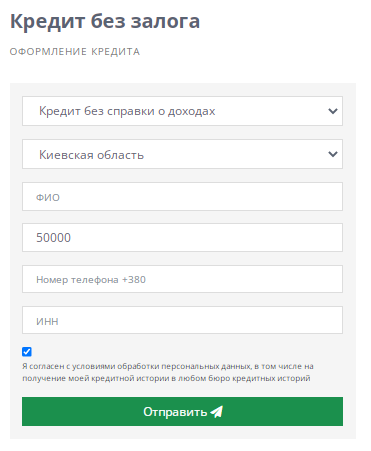Screen dimensions: 371x451
Task: Click the loan amount field showing 50000
Action: 182,238
